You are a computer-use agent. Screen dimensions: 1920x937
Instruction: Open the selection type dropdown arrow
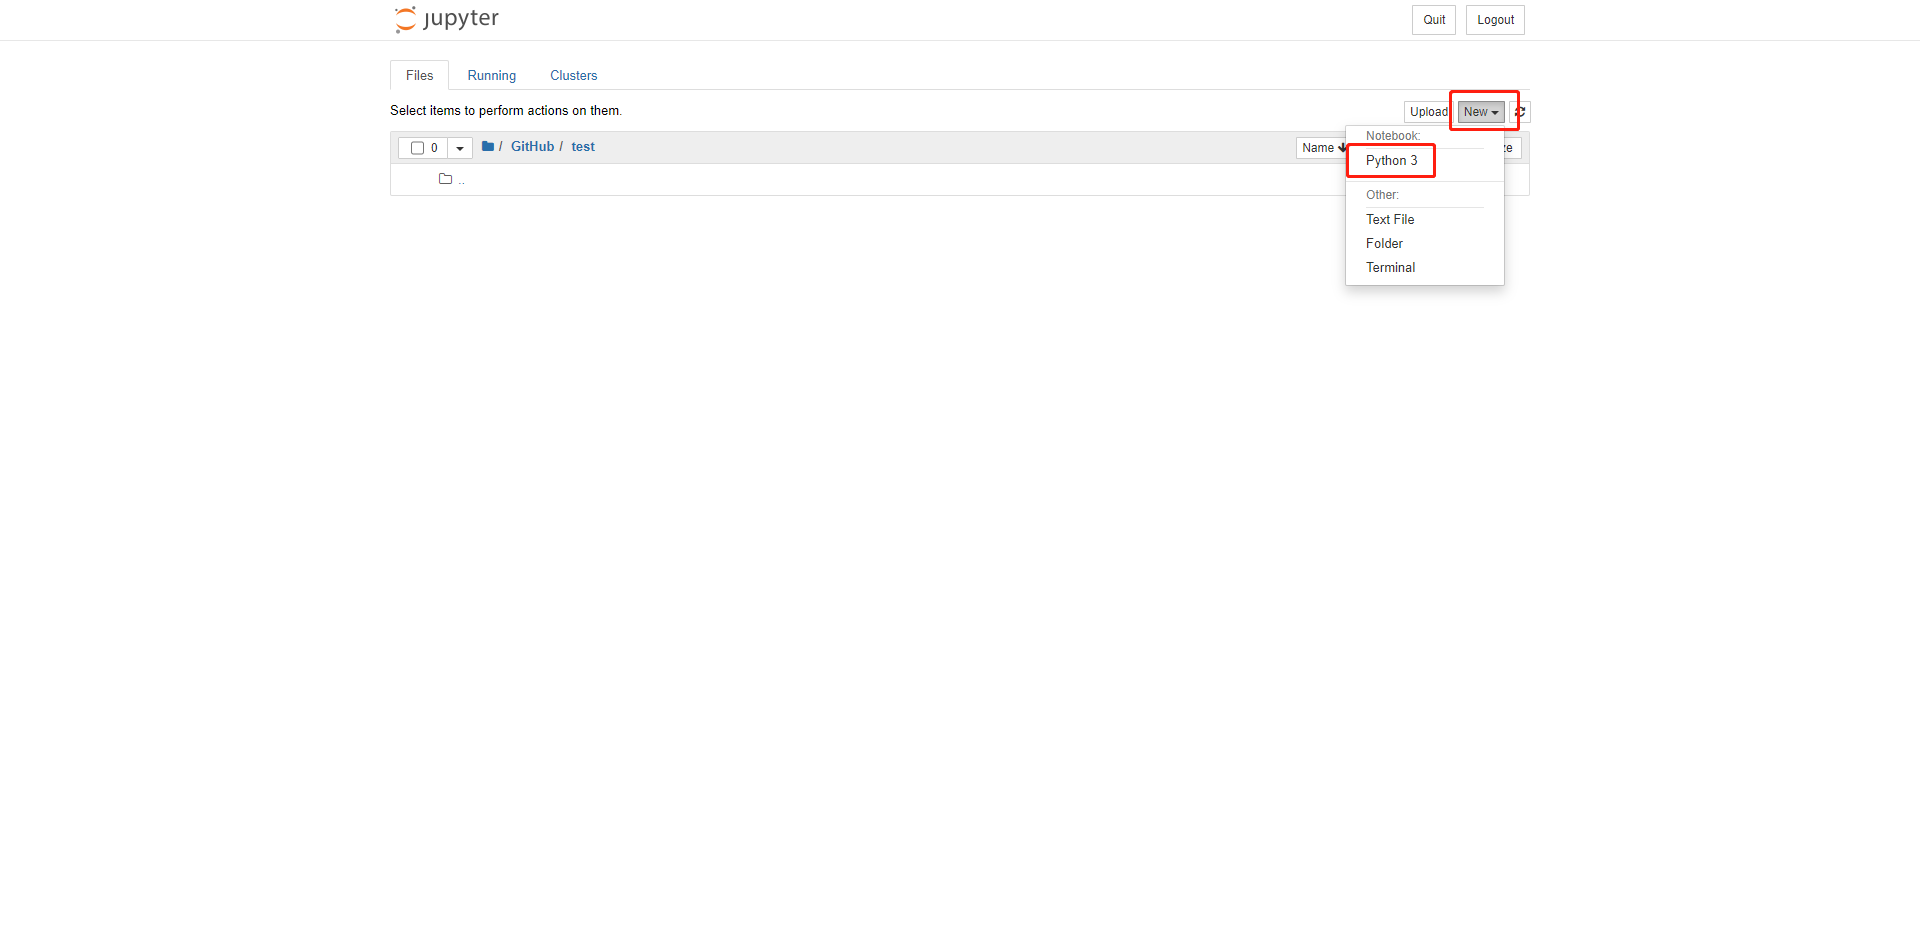[x=460, y=148]
